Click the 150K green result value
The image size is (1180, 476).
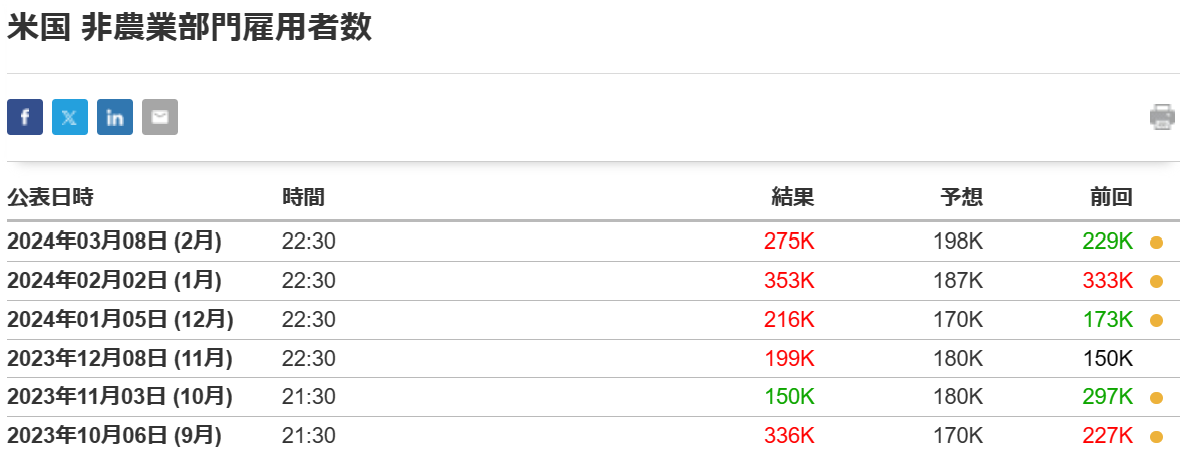(x=789, y=397)
